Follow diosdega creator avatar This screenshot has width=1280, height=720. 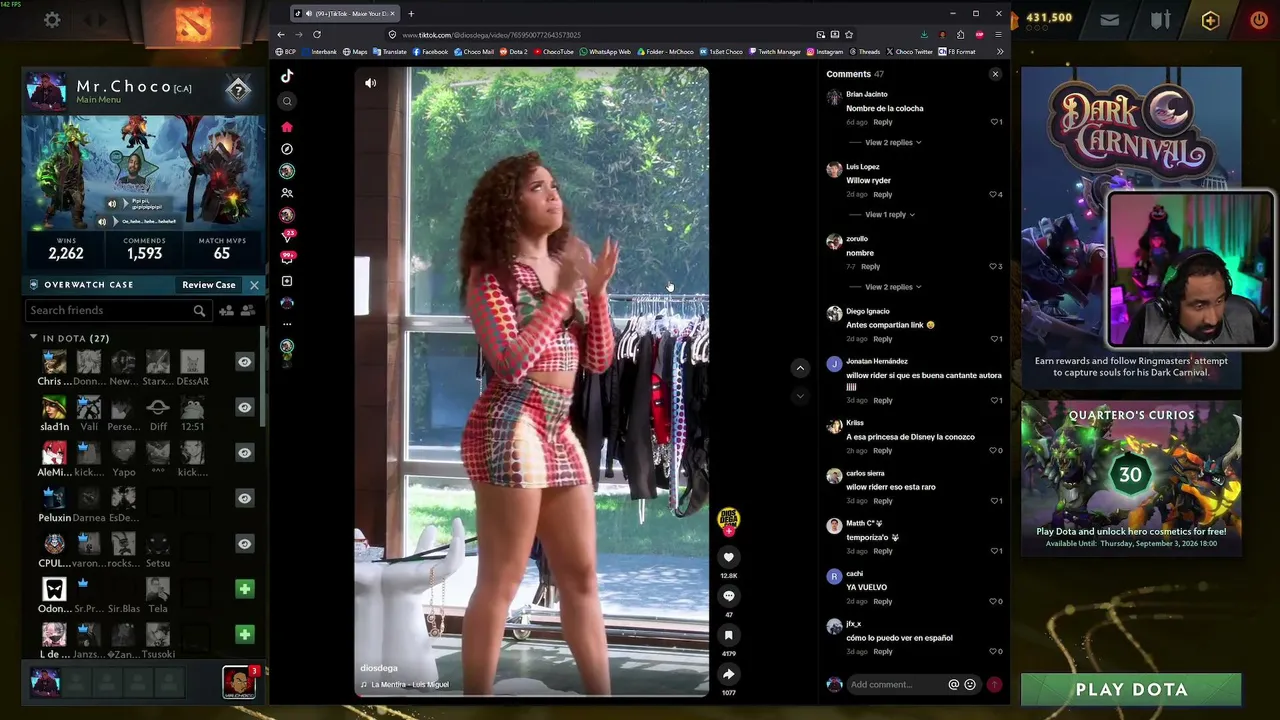729,520
